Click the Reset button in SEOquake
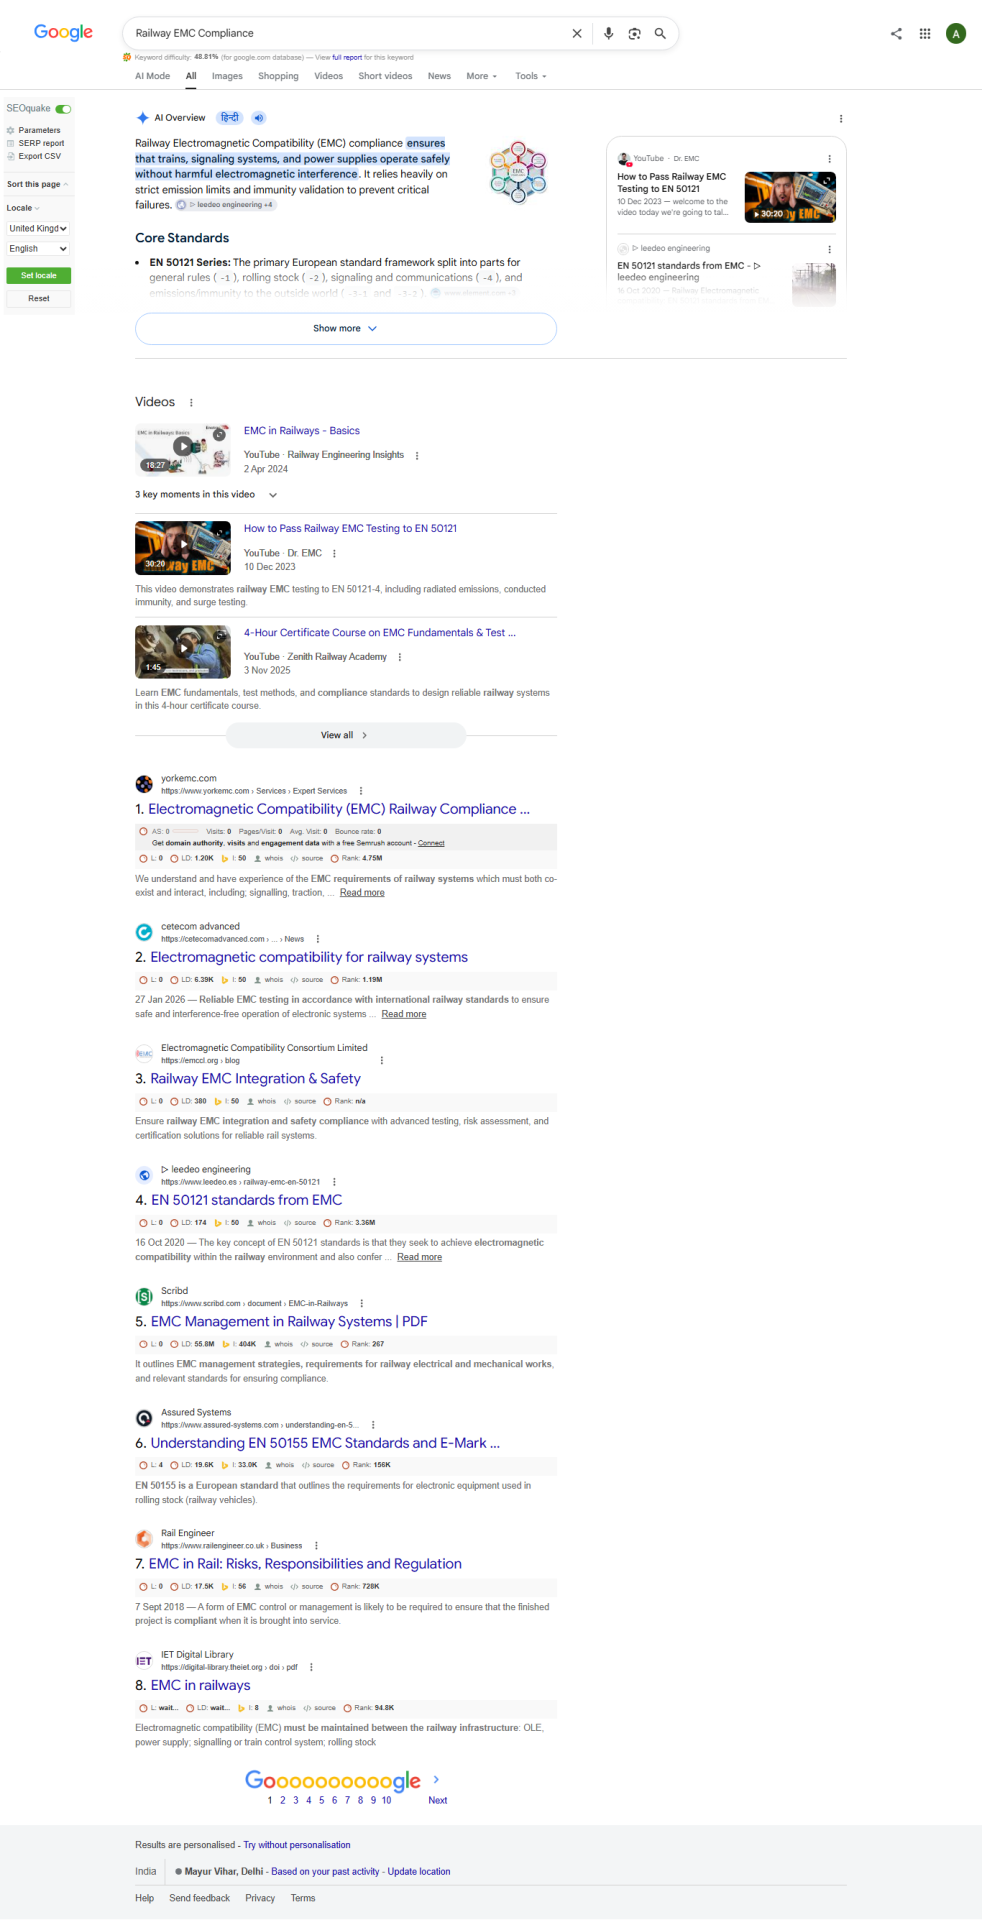This screenshot has height=1920, width=982. click(x=38, y=298)
